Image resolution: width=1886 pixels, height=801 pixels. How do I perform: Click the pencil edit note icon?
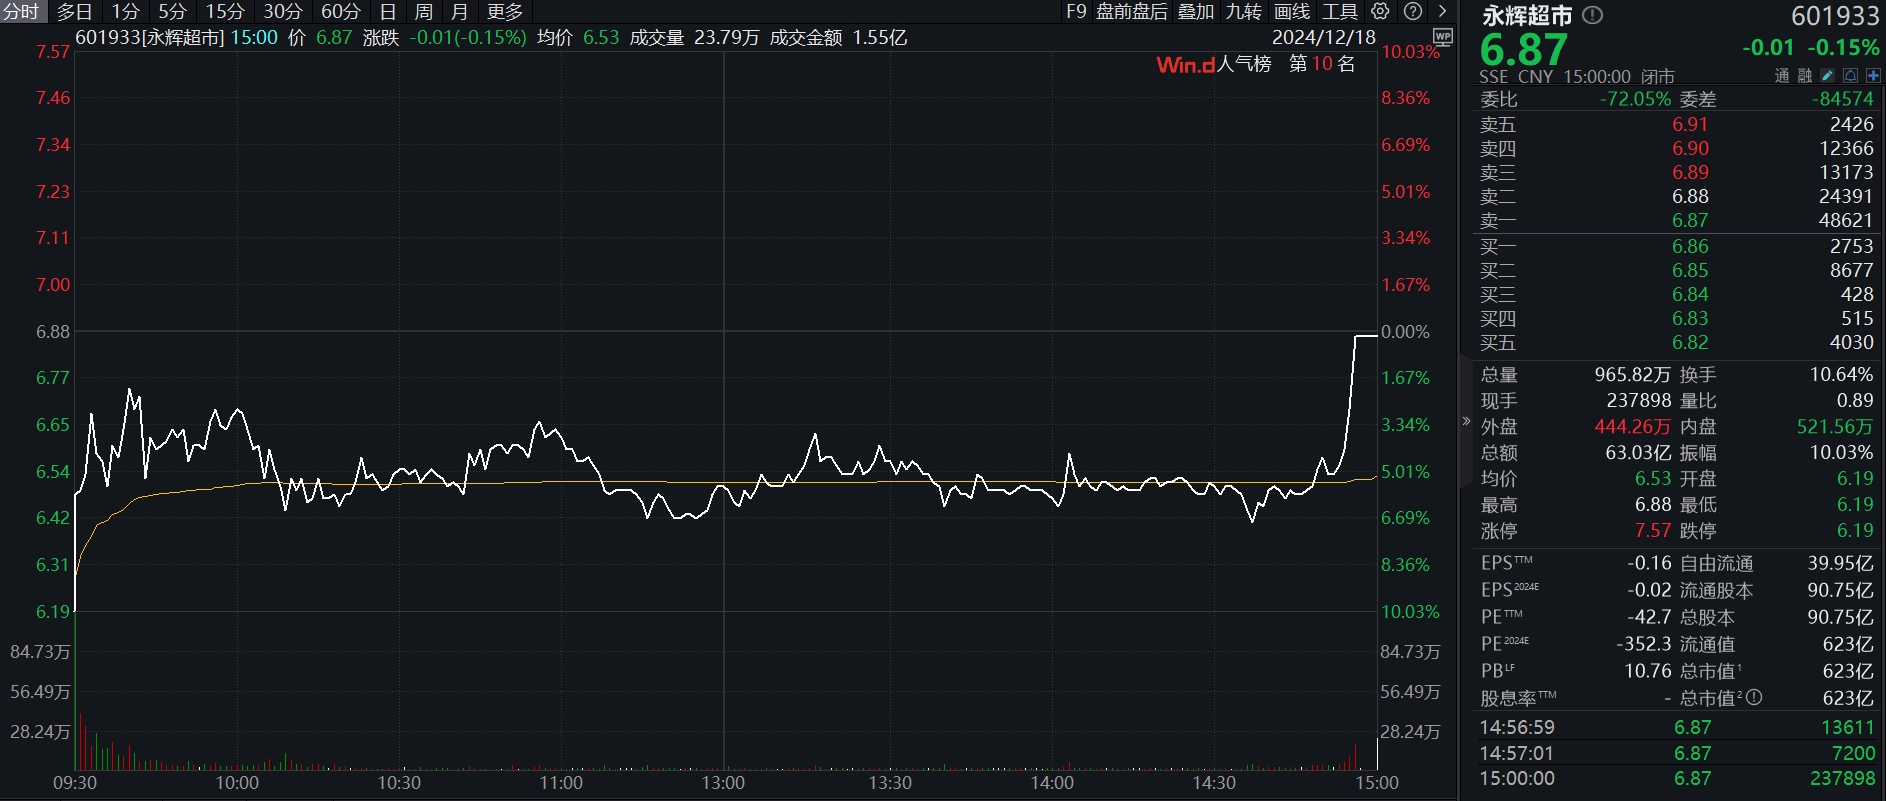[x=1828, y=76]
